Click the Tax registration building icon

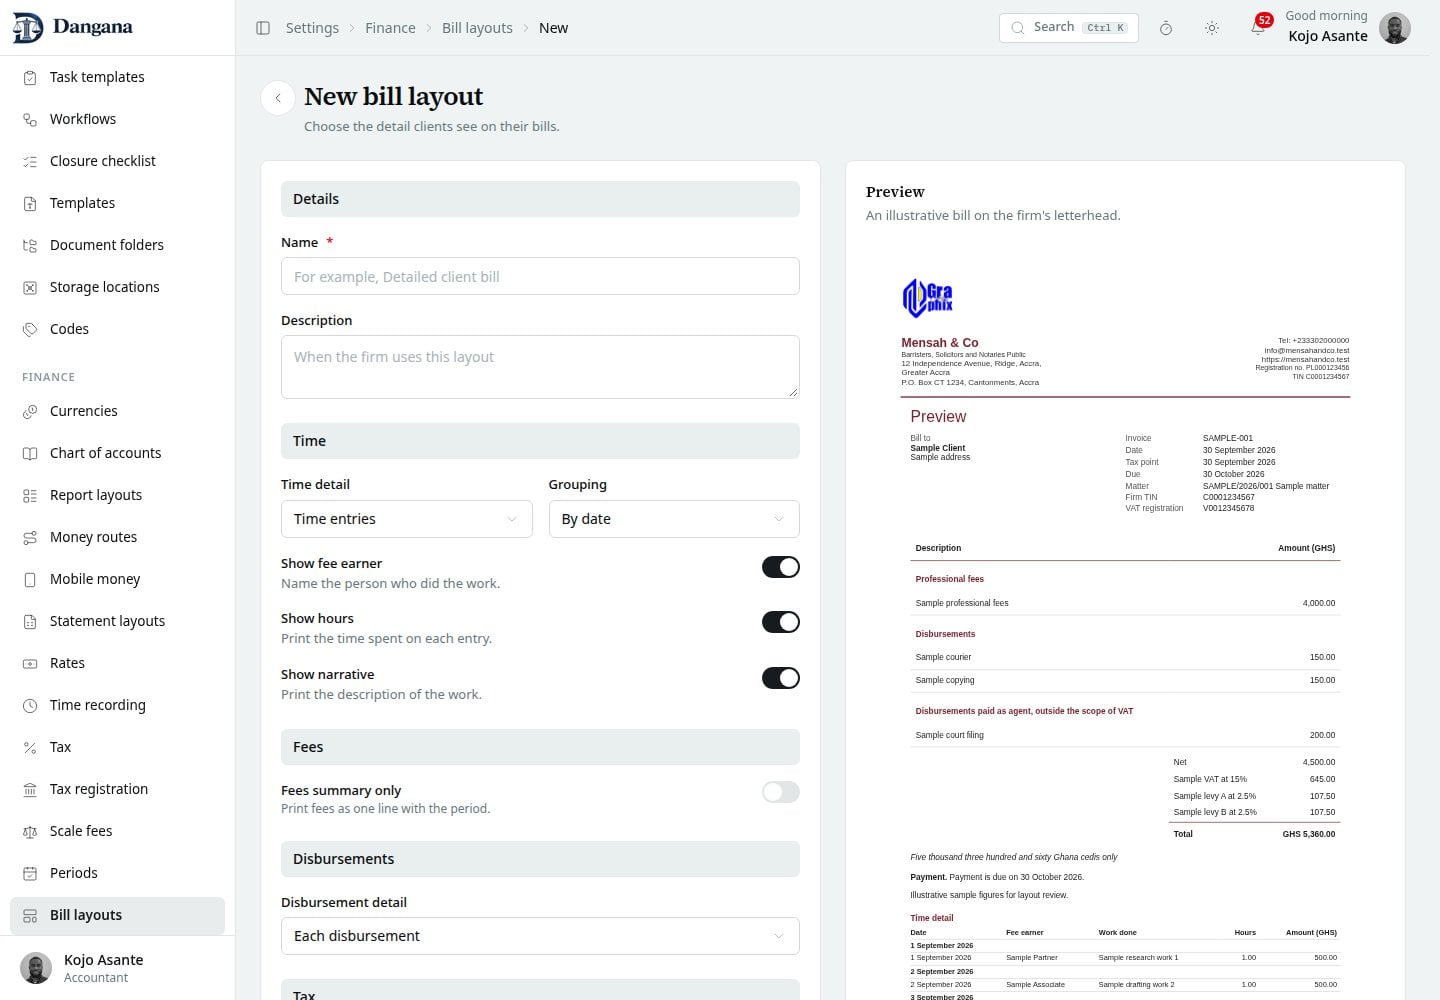click(30, 789)
